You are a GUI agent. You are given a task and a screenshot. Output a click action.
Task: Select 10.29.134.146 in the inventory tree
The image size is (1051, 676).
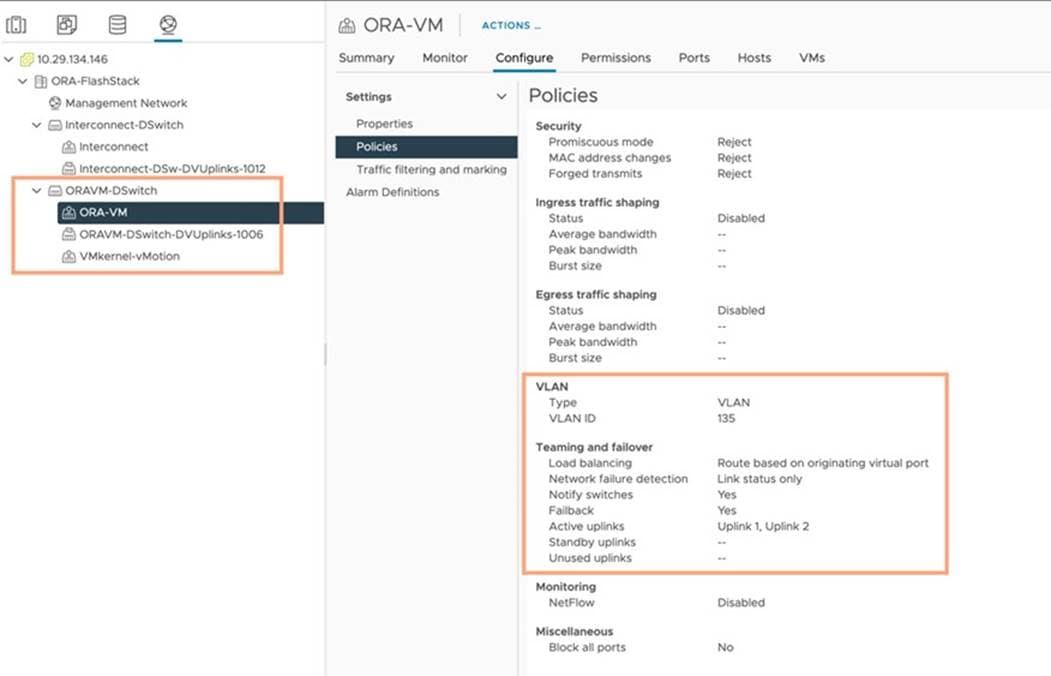point(72,59)
